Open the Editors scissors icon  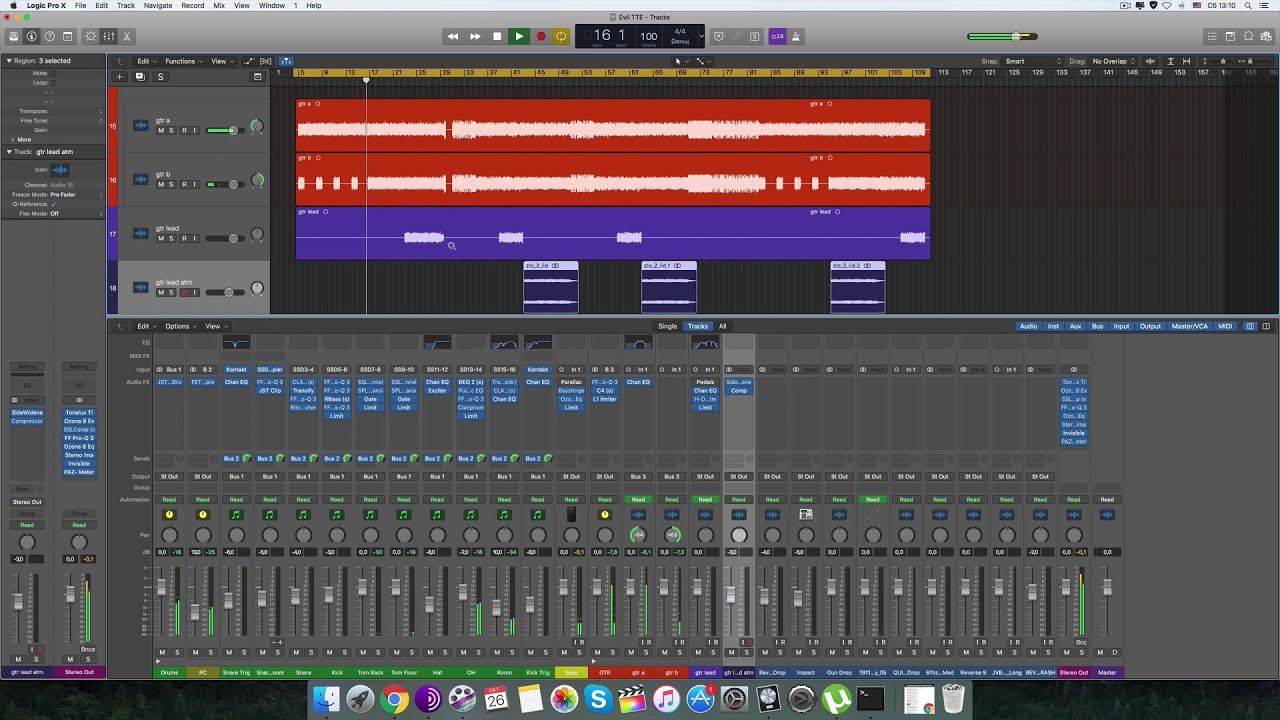(127, 37)
